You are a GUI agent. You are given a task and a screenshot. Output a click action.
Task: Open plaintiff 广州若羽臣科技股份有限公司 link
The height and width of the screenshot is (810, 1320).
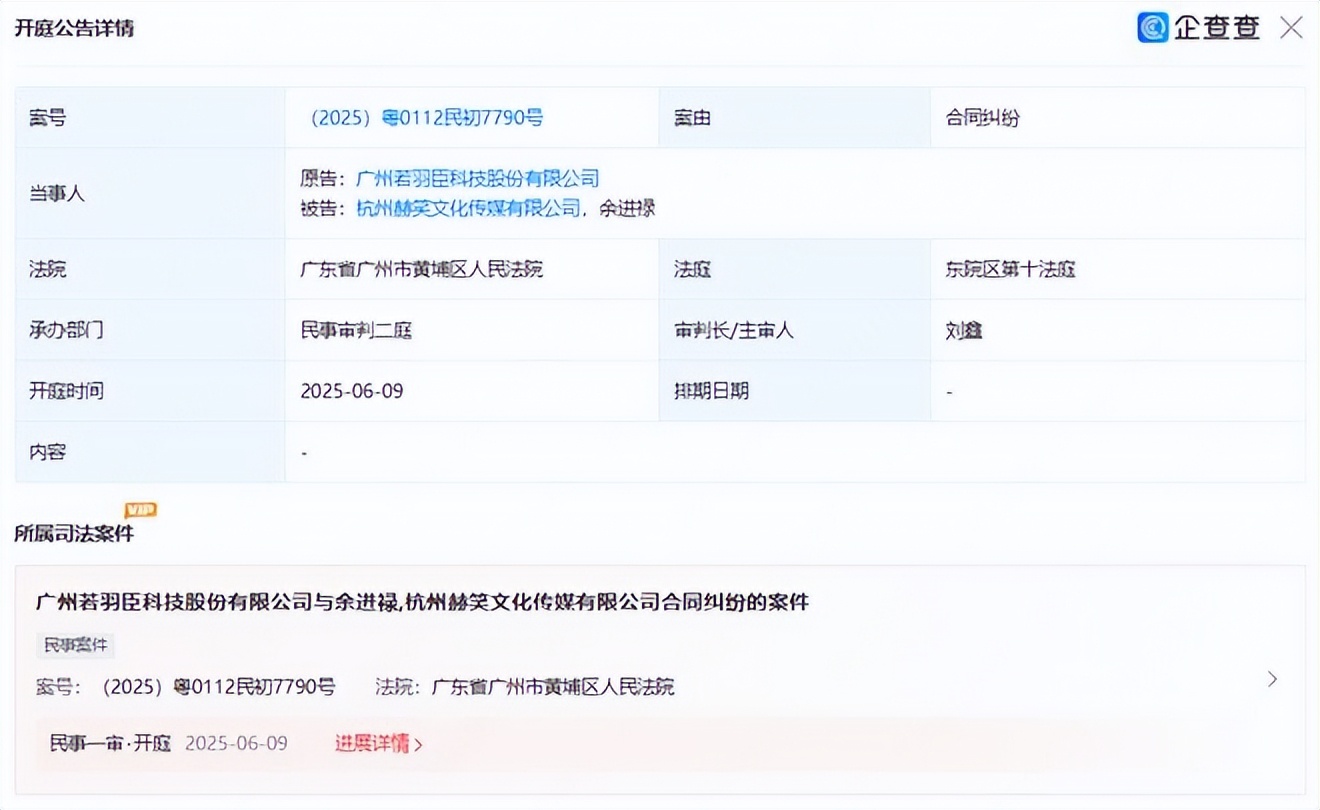pos(478,178)
